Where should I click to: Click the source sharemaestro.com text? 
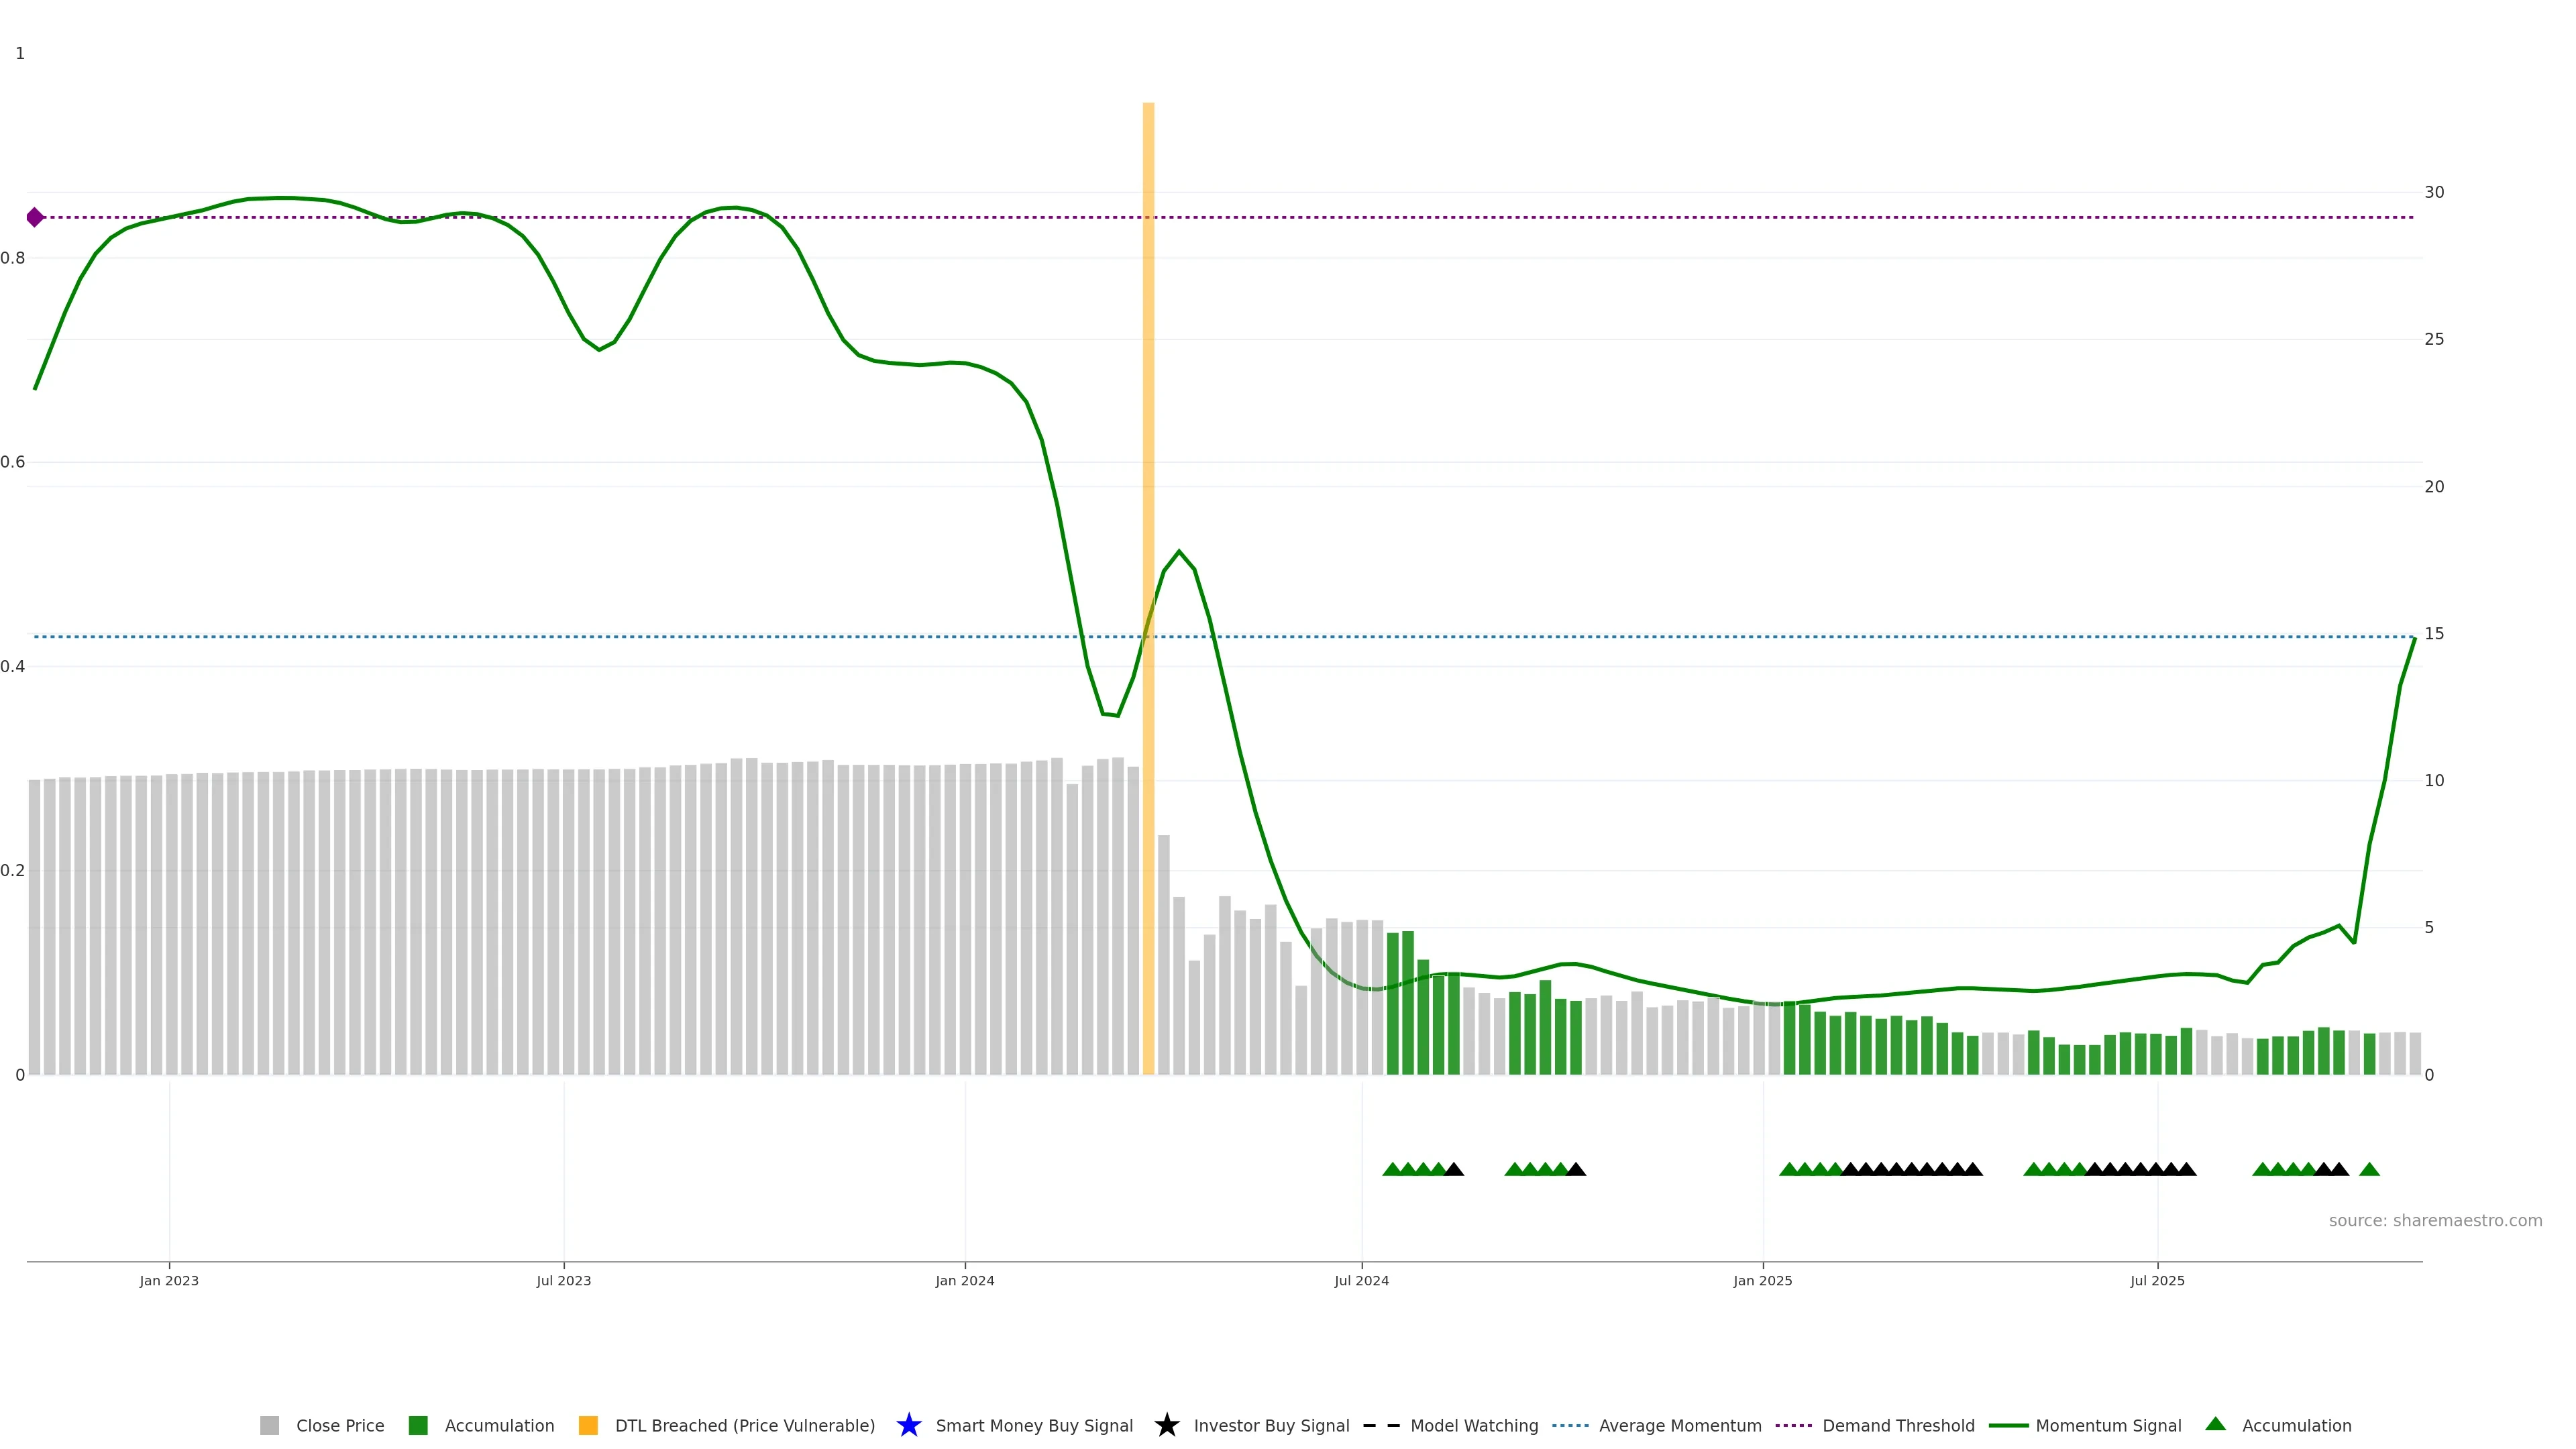(2435, 1221)
